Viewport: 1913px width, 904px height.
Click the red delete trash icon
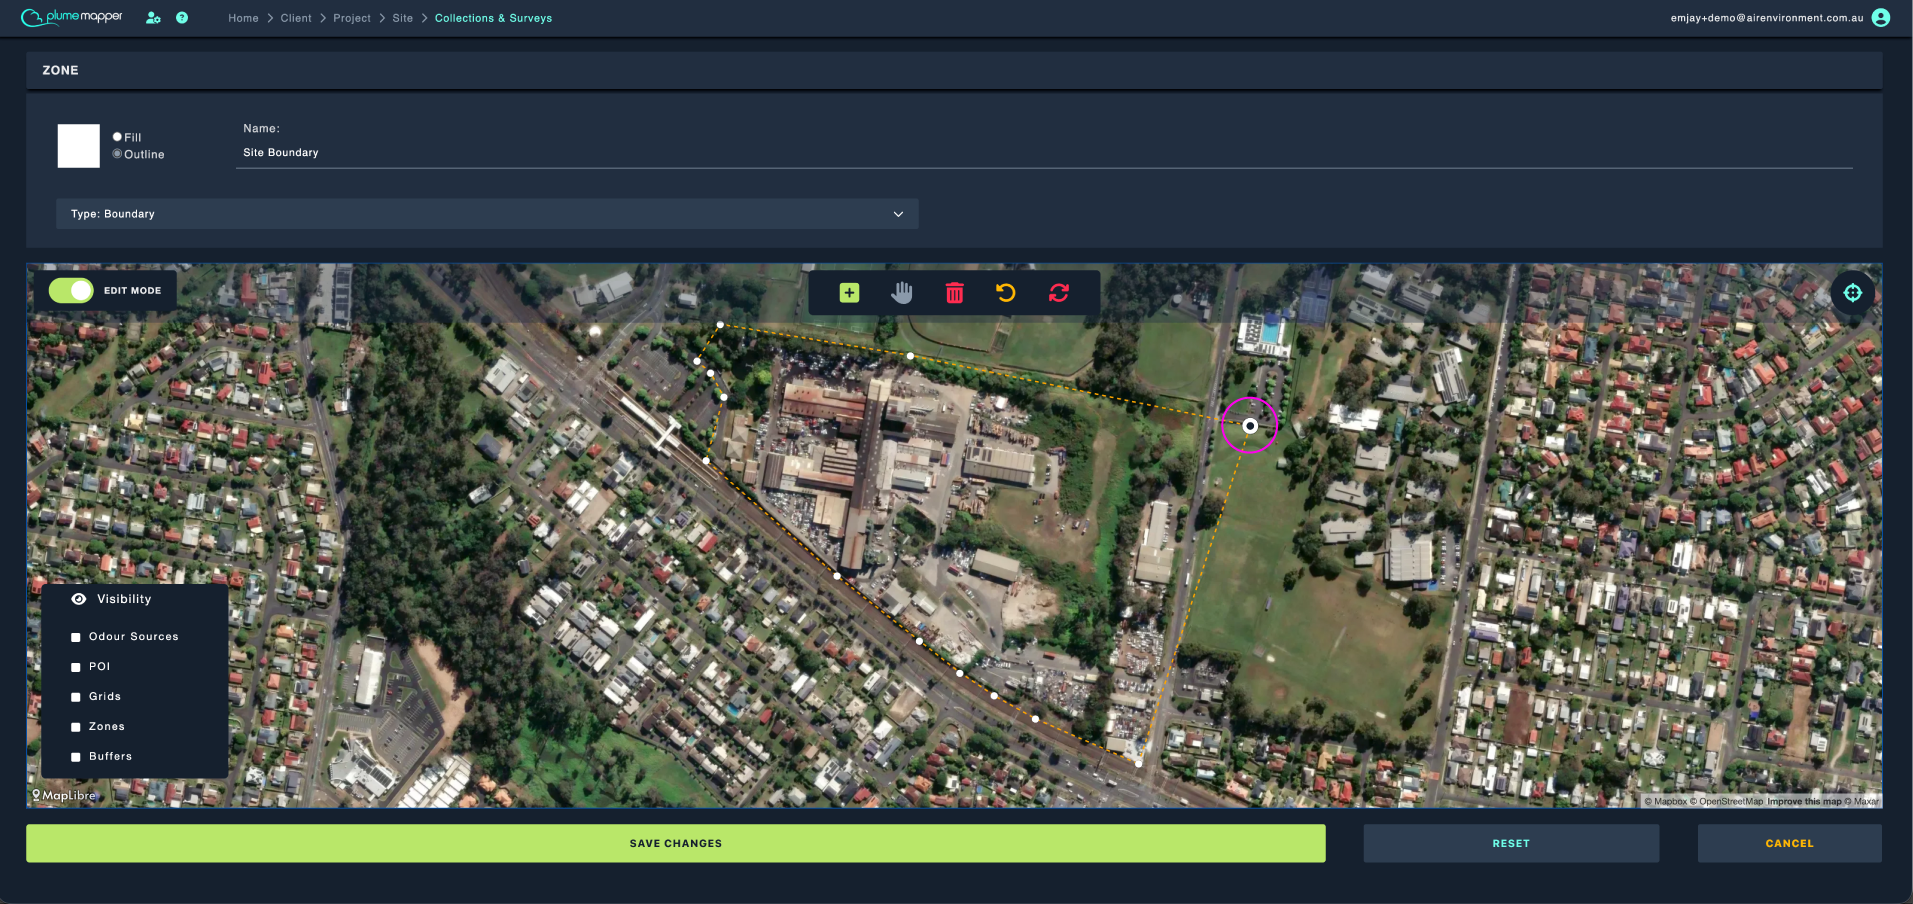tap(955, 292)
